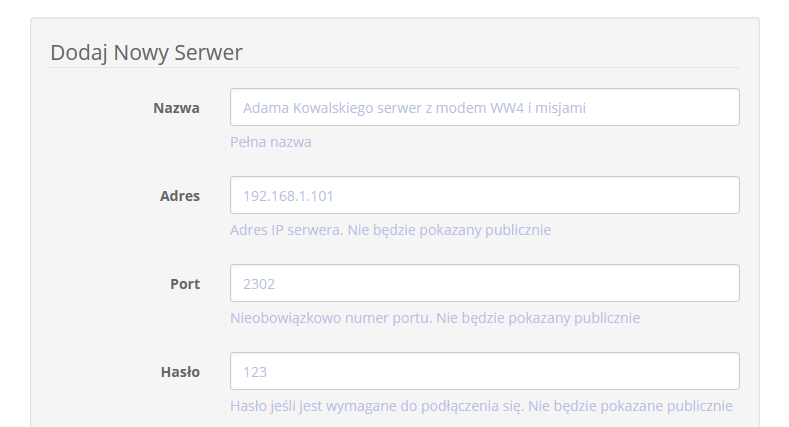
Task: Click the 'Dodaj Nowy Serwer' heading
Action: pos(146,53)
